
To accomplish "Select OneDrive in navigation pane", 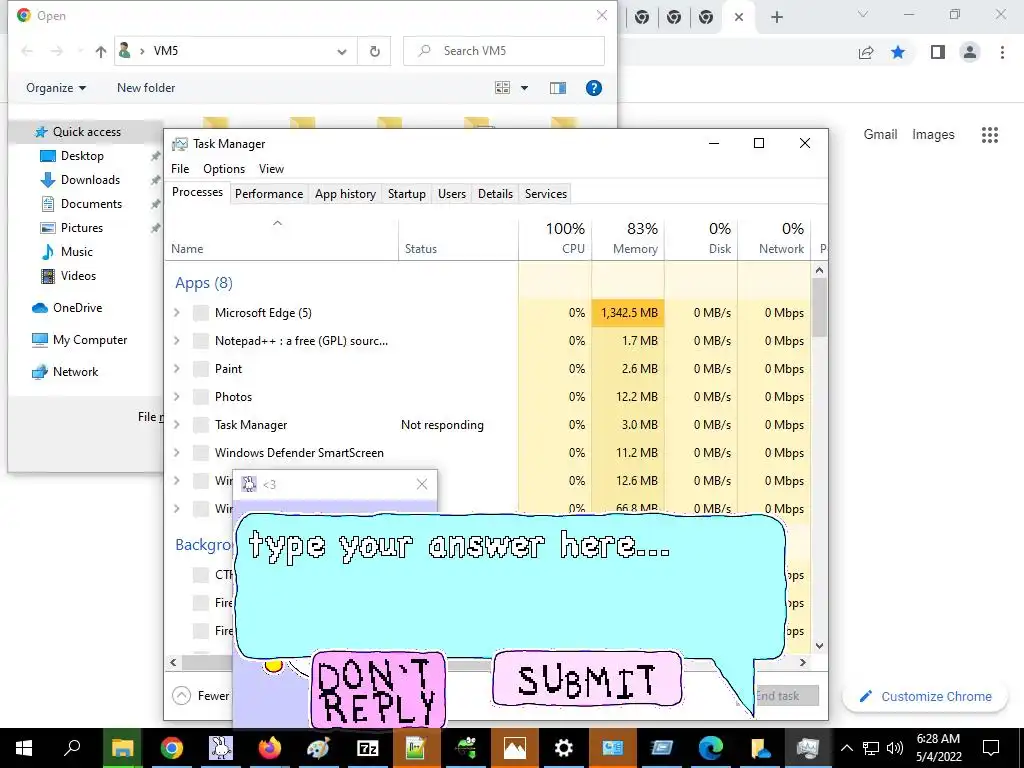I will pos(77,308).
